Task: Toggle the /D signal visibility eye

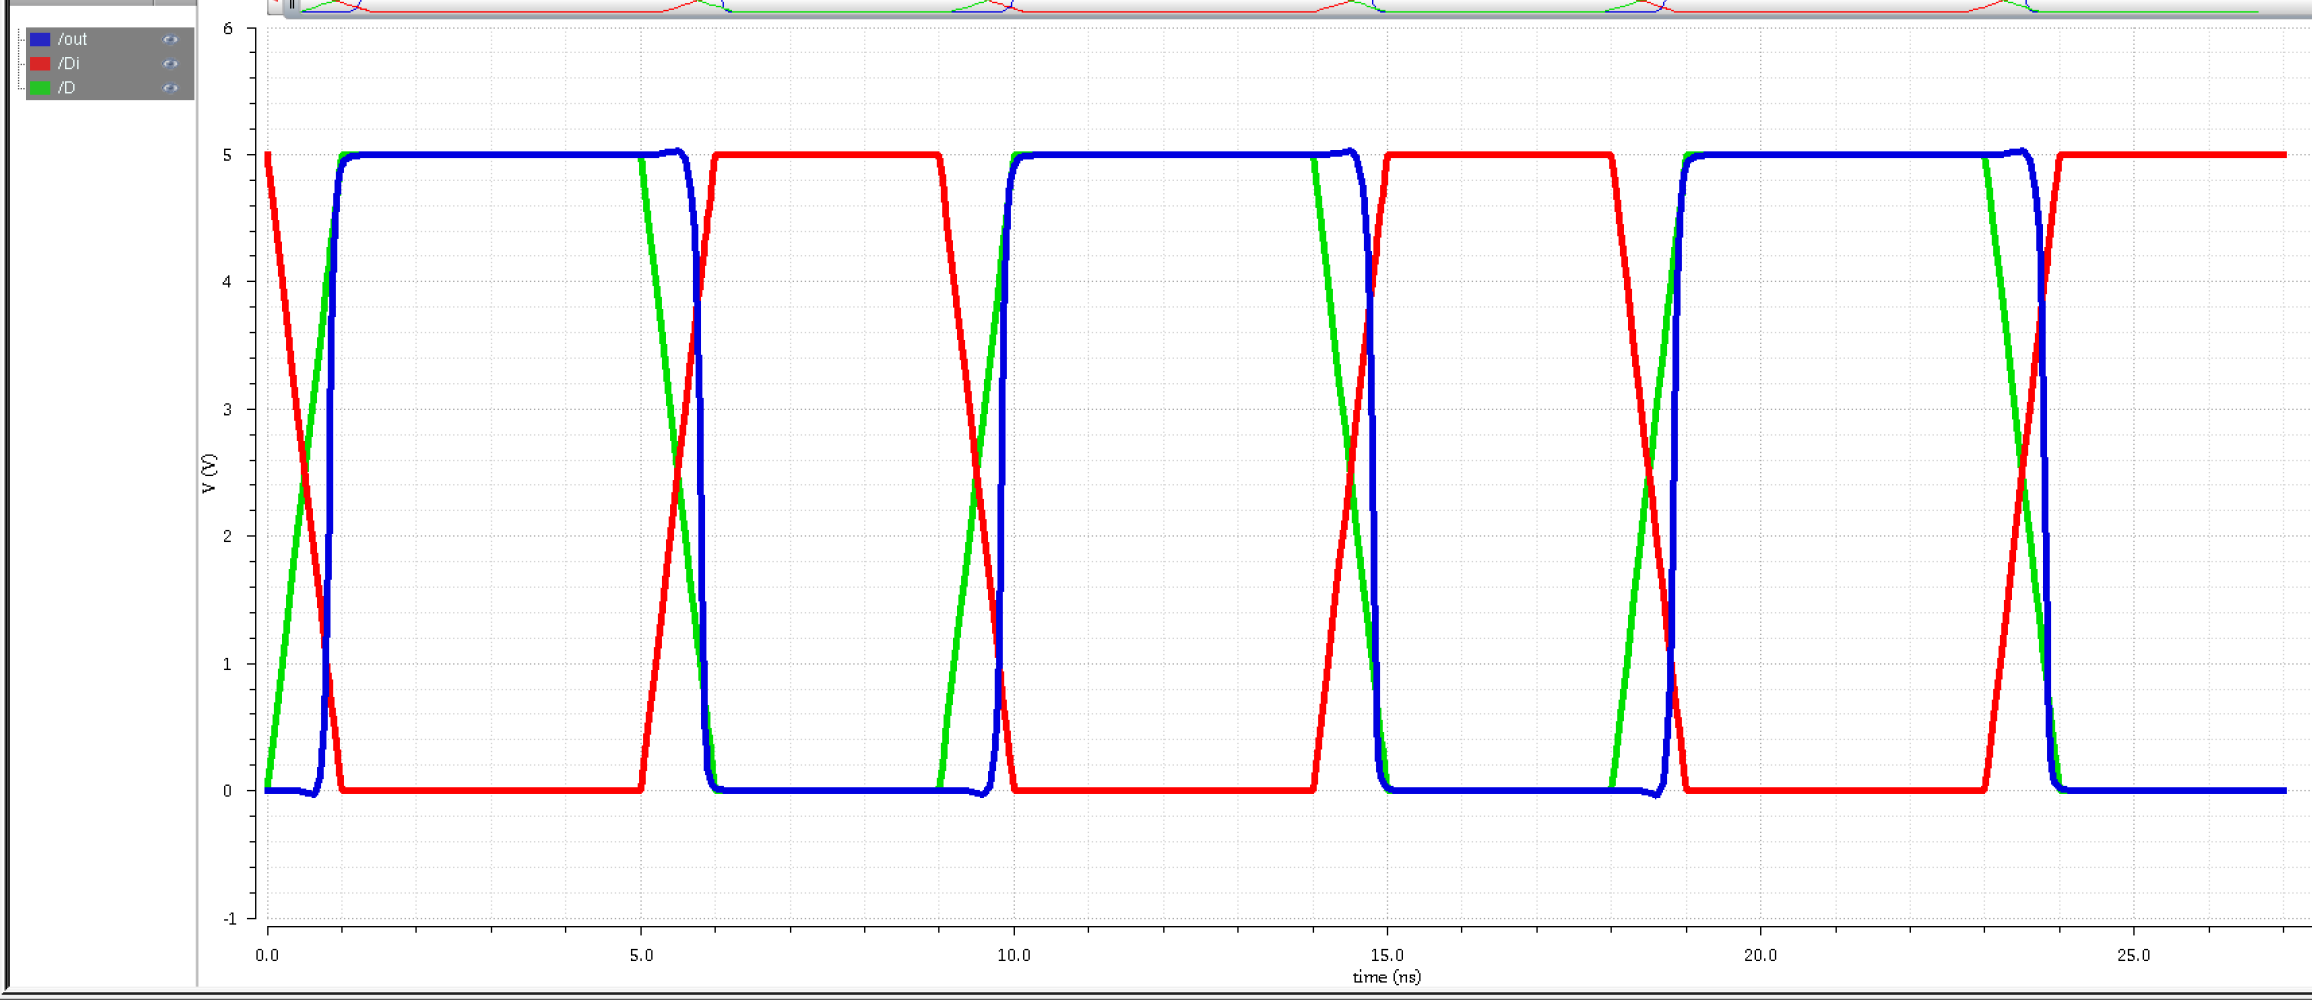Action: click(170, 88)
